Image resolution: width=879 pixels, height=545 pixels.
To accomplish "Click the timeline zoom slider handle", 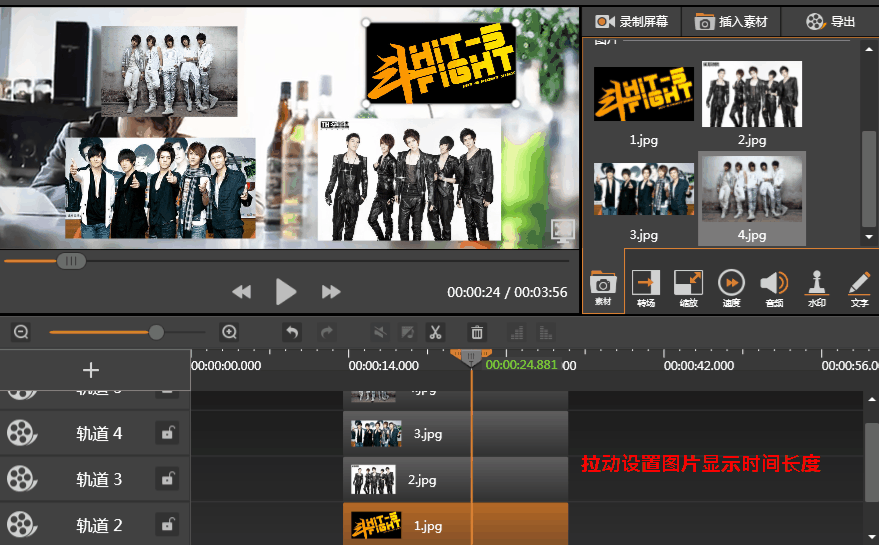I will tap(156, 332).
